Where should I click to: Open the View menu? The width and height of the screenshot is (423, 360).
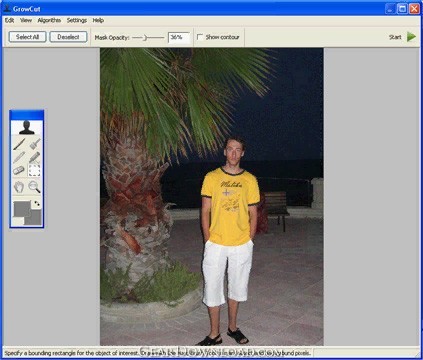pos(26,20)
